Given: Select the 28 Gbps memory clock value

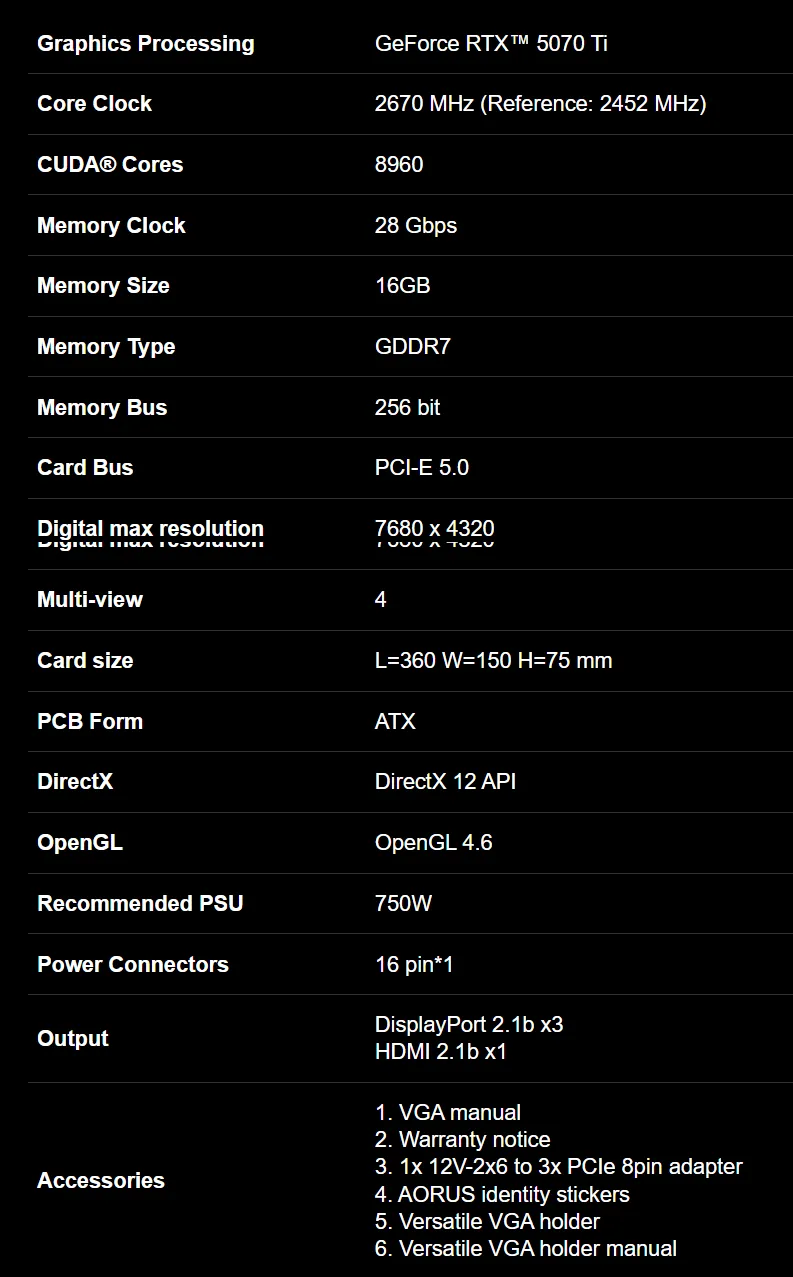Looking at the screenshot, I should (x=416, y=225).
